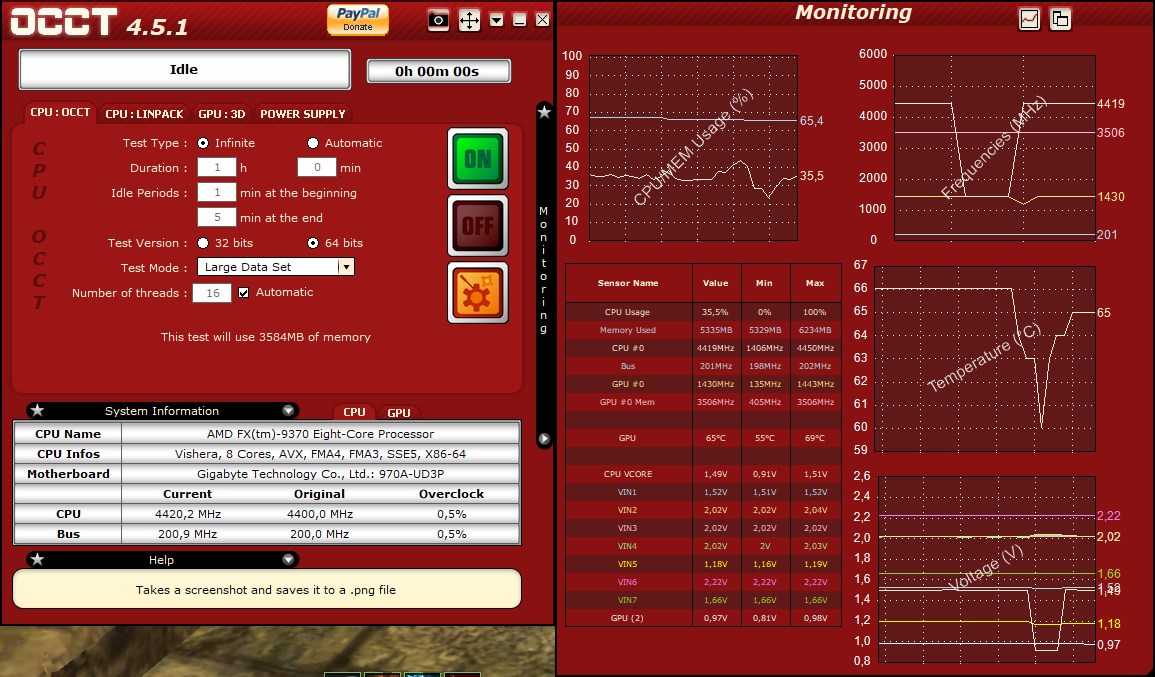
Task: Switch to GPU : 3D tab
Action: point(222,113)
